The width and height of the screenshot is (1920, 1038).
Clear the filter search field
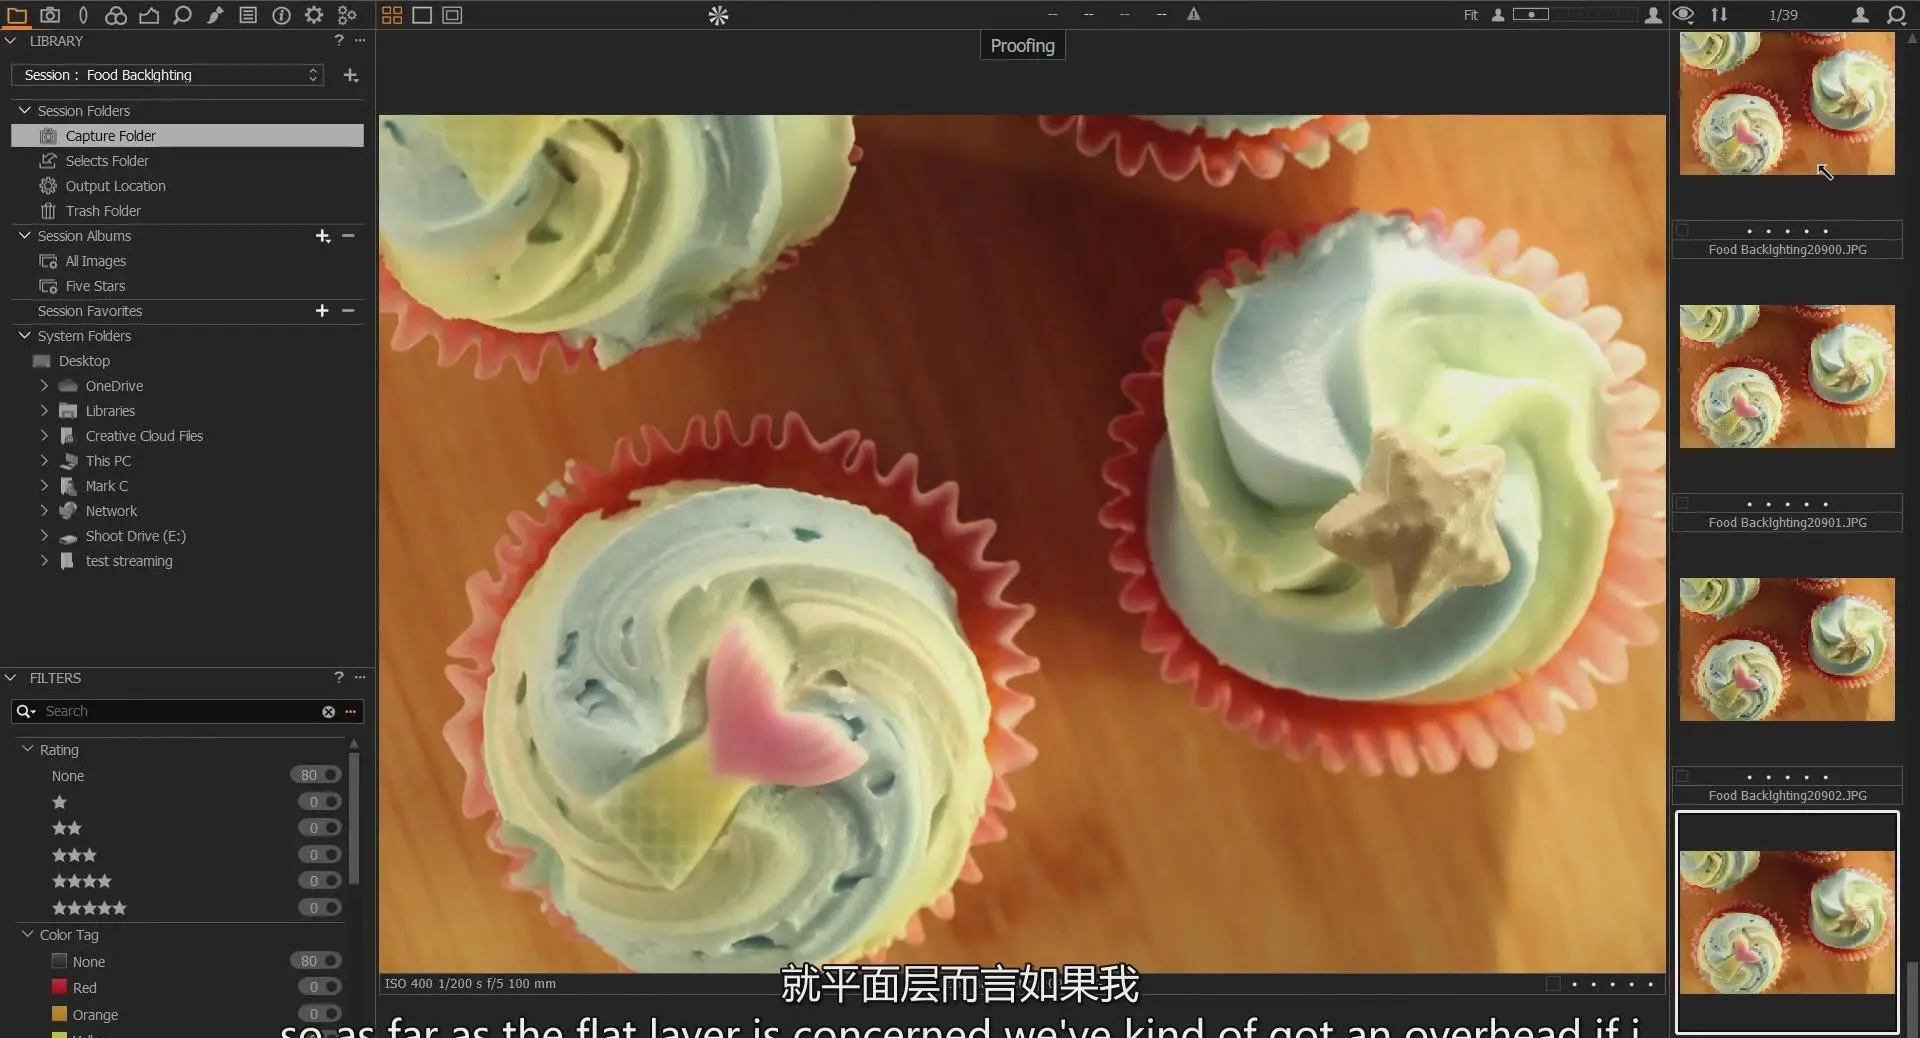(328, 711)
